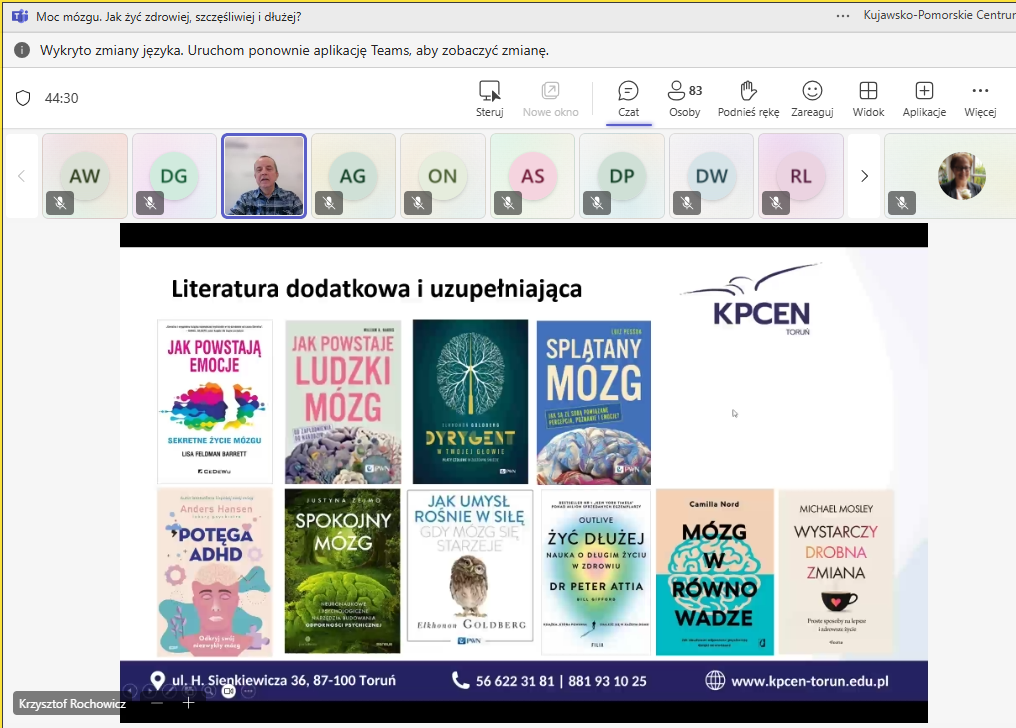Select participant tile AW
The height and width of the screenshot is (728, 1016).
coord(85,176)
